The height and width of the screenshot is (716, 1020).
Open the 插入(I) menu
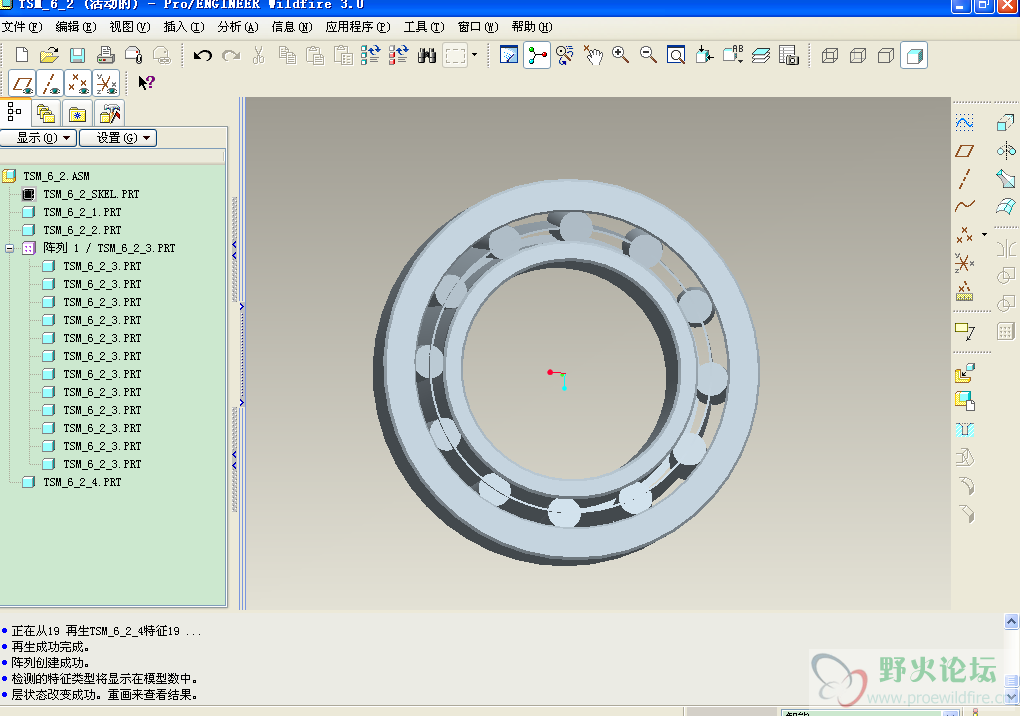183,27
